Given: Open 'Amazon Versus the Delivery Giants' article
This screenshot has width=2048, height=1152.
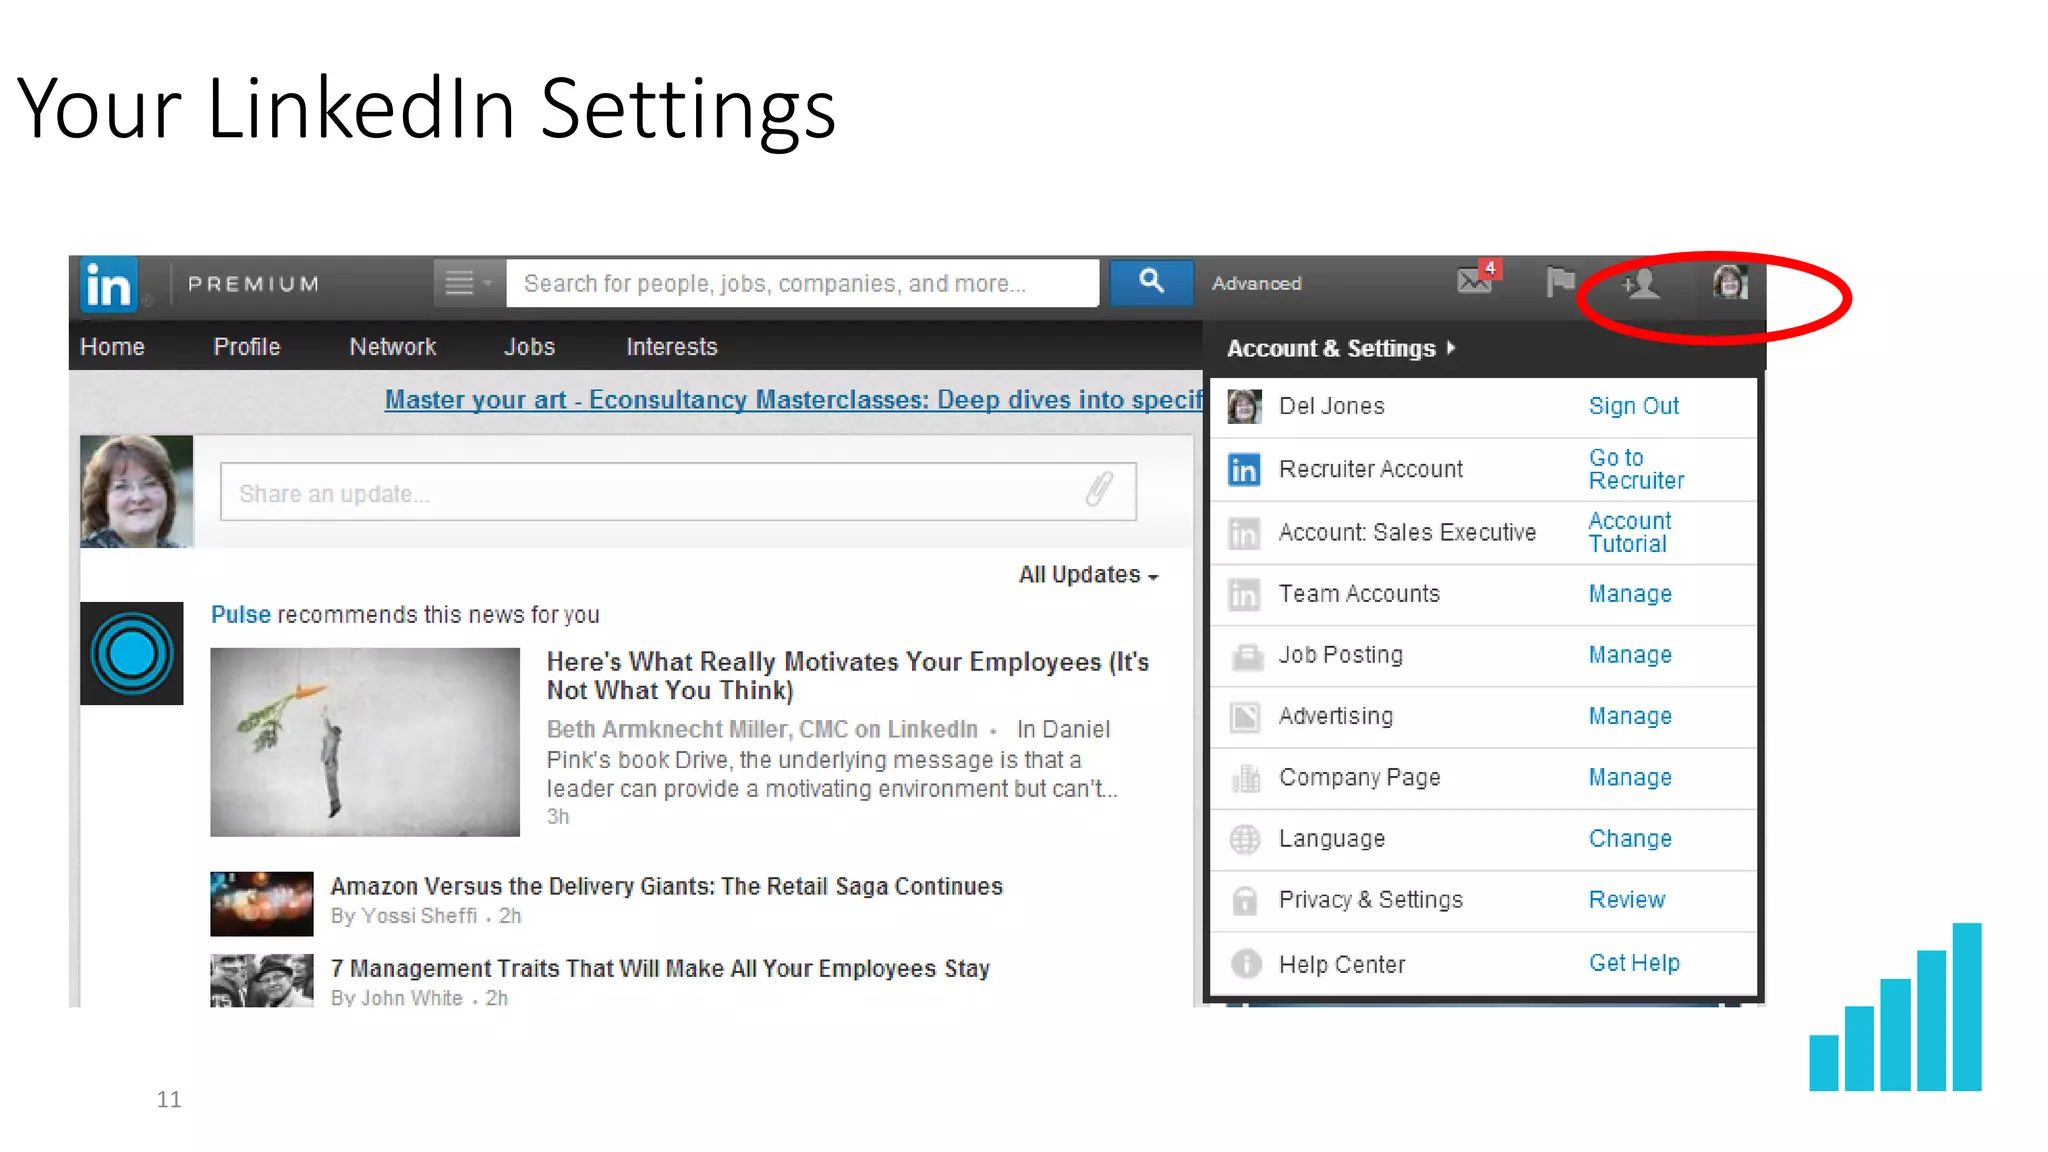Looking at the screenshot, I should pyautogui.click(x=667, y=887).
